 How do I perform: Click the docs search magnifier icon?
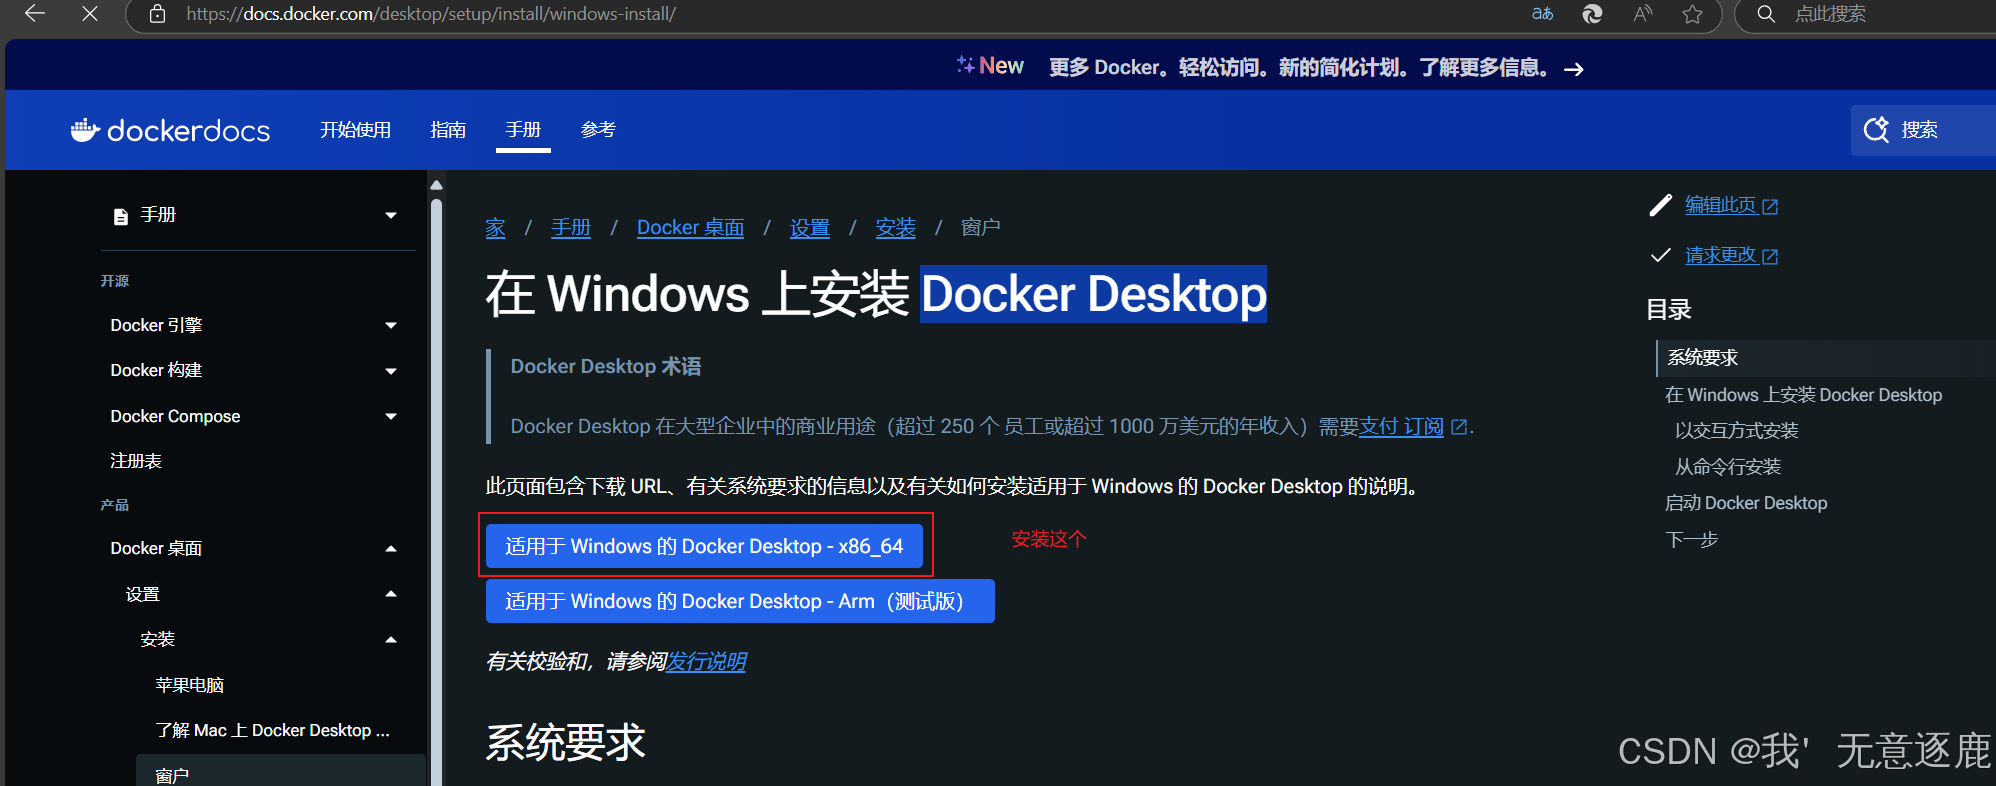click(1876, 130)
